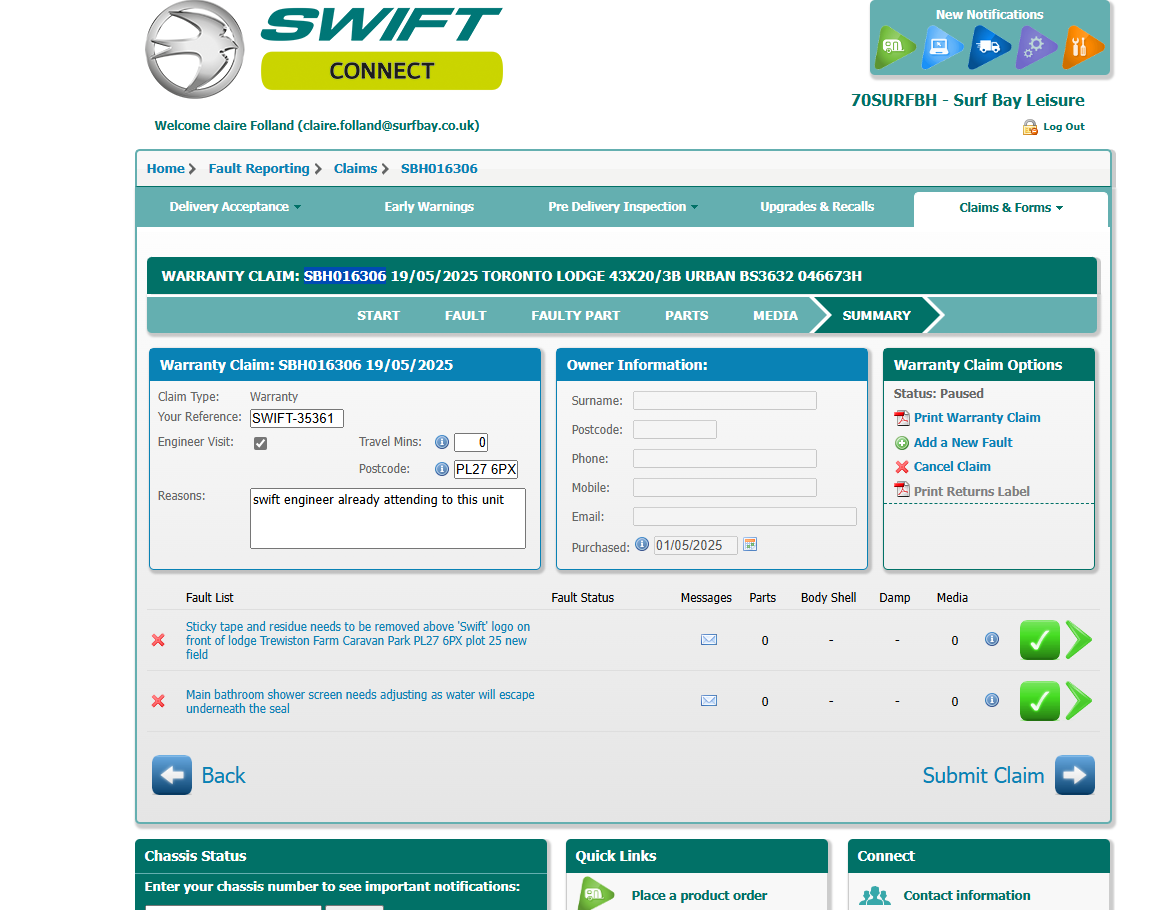
Task: Click the Submit Claim text
Action: point(983,776)
